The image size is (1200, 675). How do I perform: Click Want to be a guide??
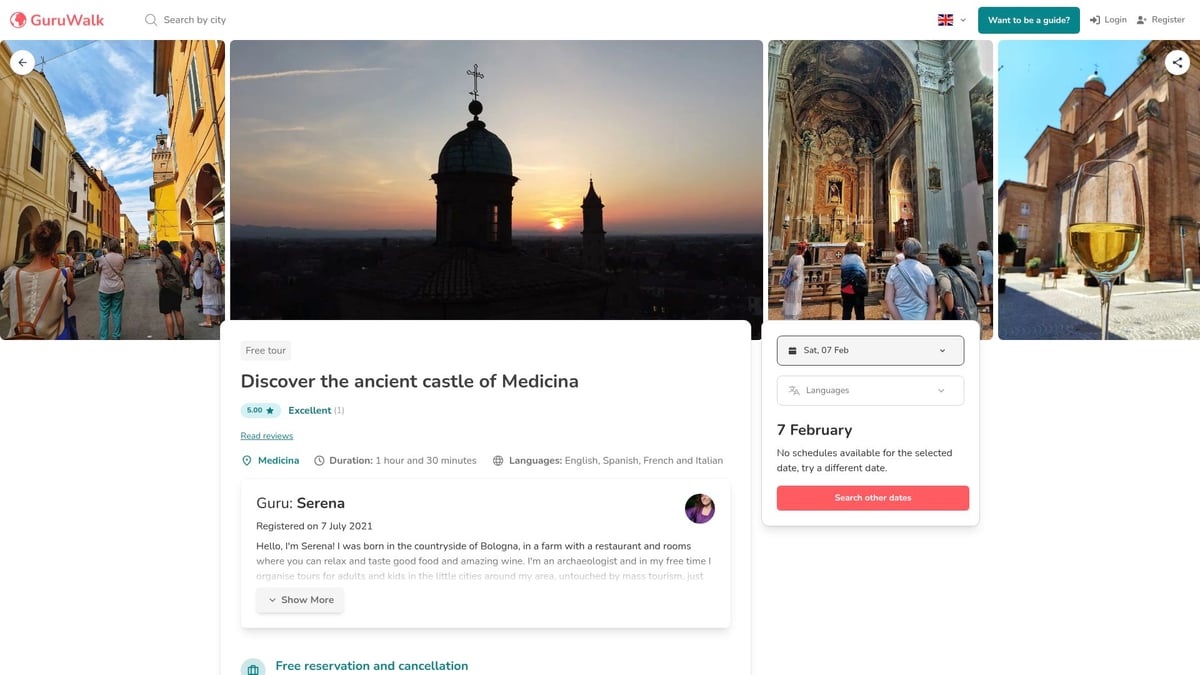coord(1029,19)
